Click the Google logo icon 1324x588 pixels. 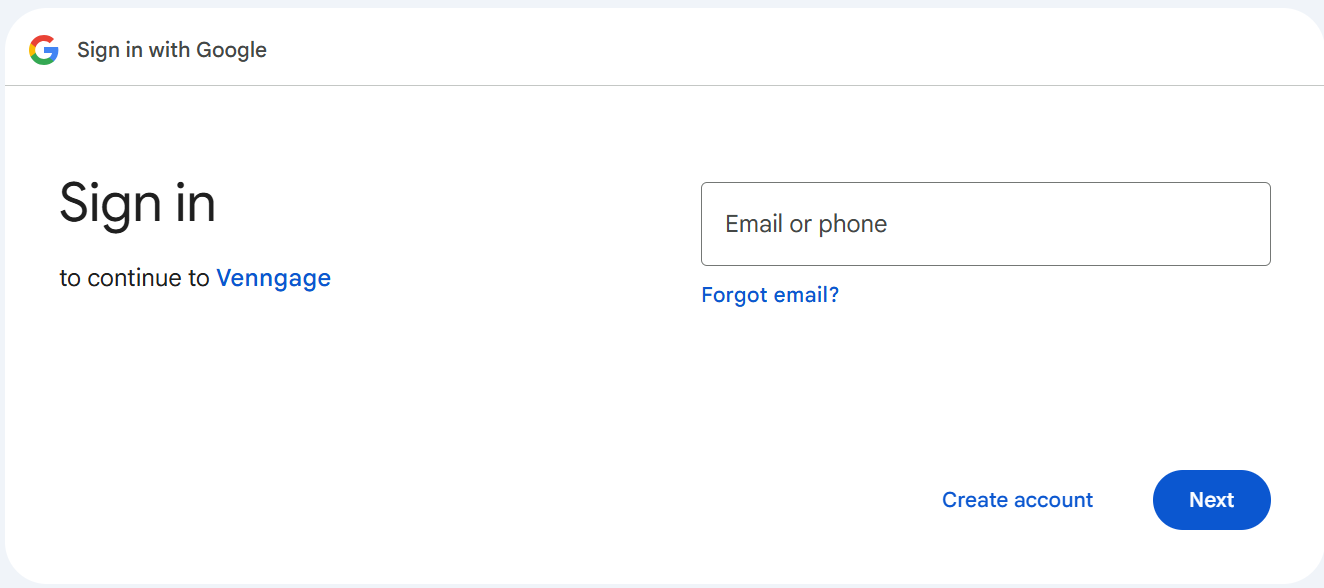(x=44, y=50)
